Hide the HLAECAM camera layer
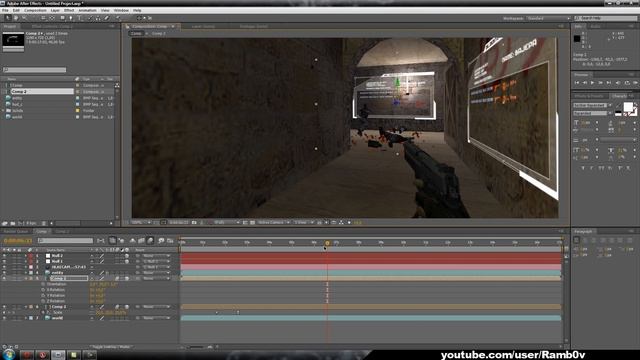The image size is (640, 360). 4,267
